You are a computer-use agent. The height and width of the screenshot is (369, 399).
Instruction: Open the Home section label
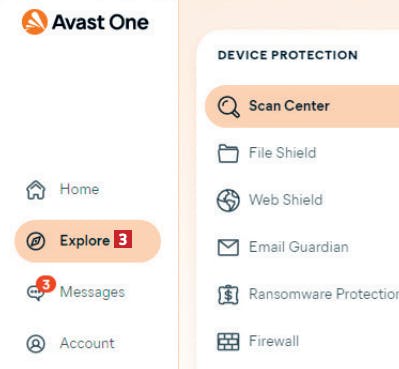[x=79, y=189]
